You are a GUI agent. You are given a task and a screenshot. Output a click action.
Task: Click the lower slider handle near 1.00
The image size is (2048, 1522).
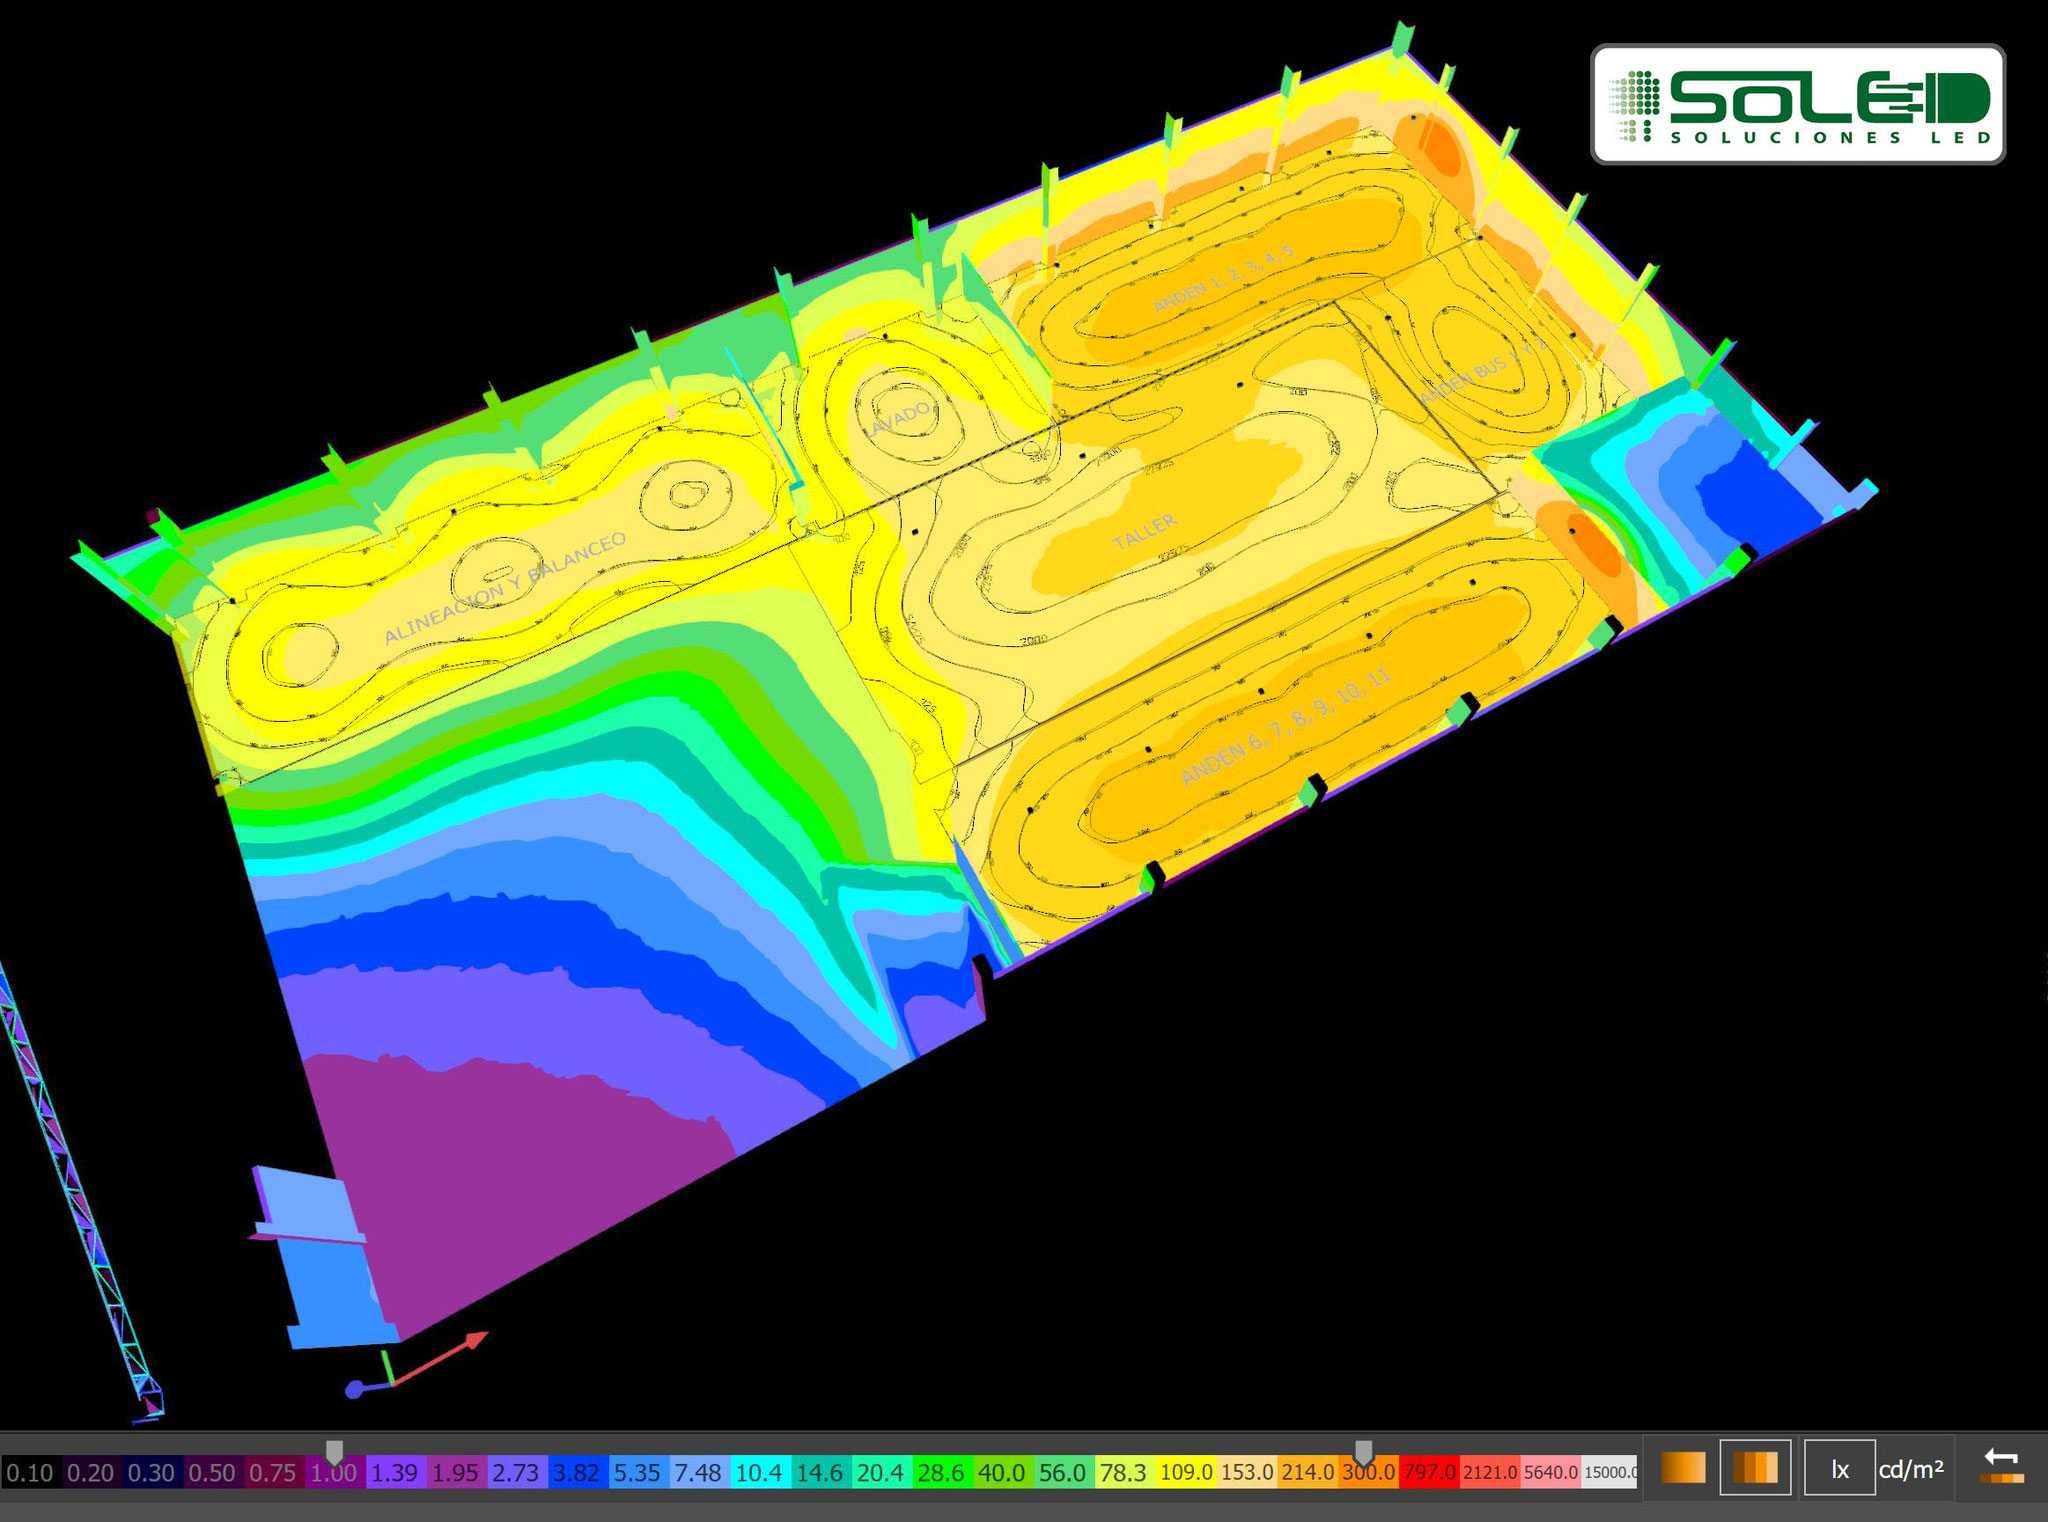(x=335, y=1452)
